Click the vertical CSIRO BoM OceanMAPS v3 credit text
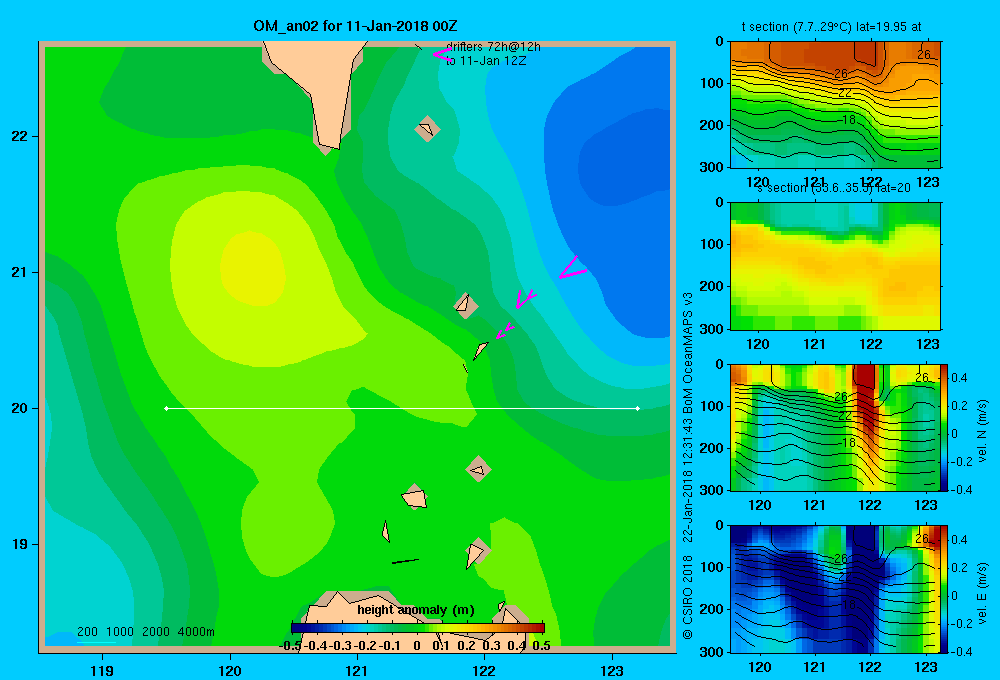The image size is (1000, 680). (688, 466)
